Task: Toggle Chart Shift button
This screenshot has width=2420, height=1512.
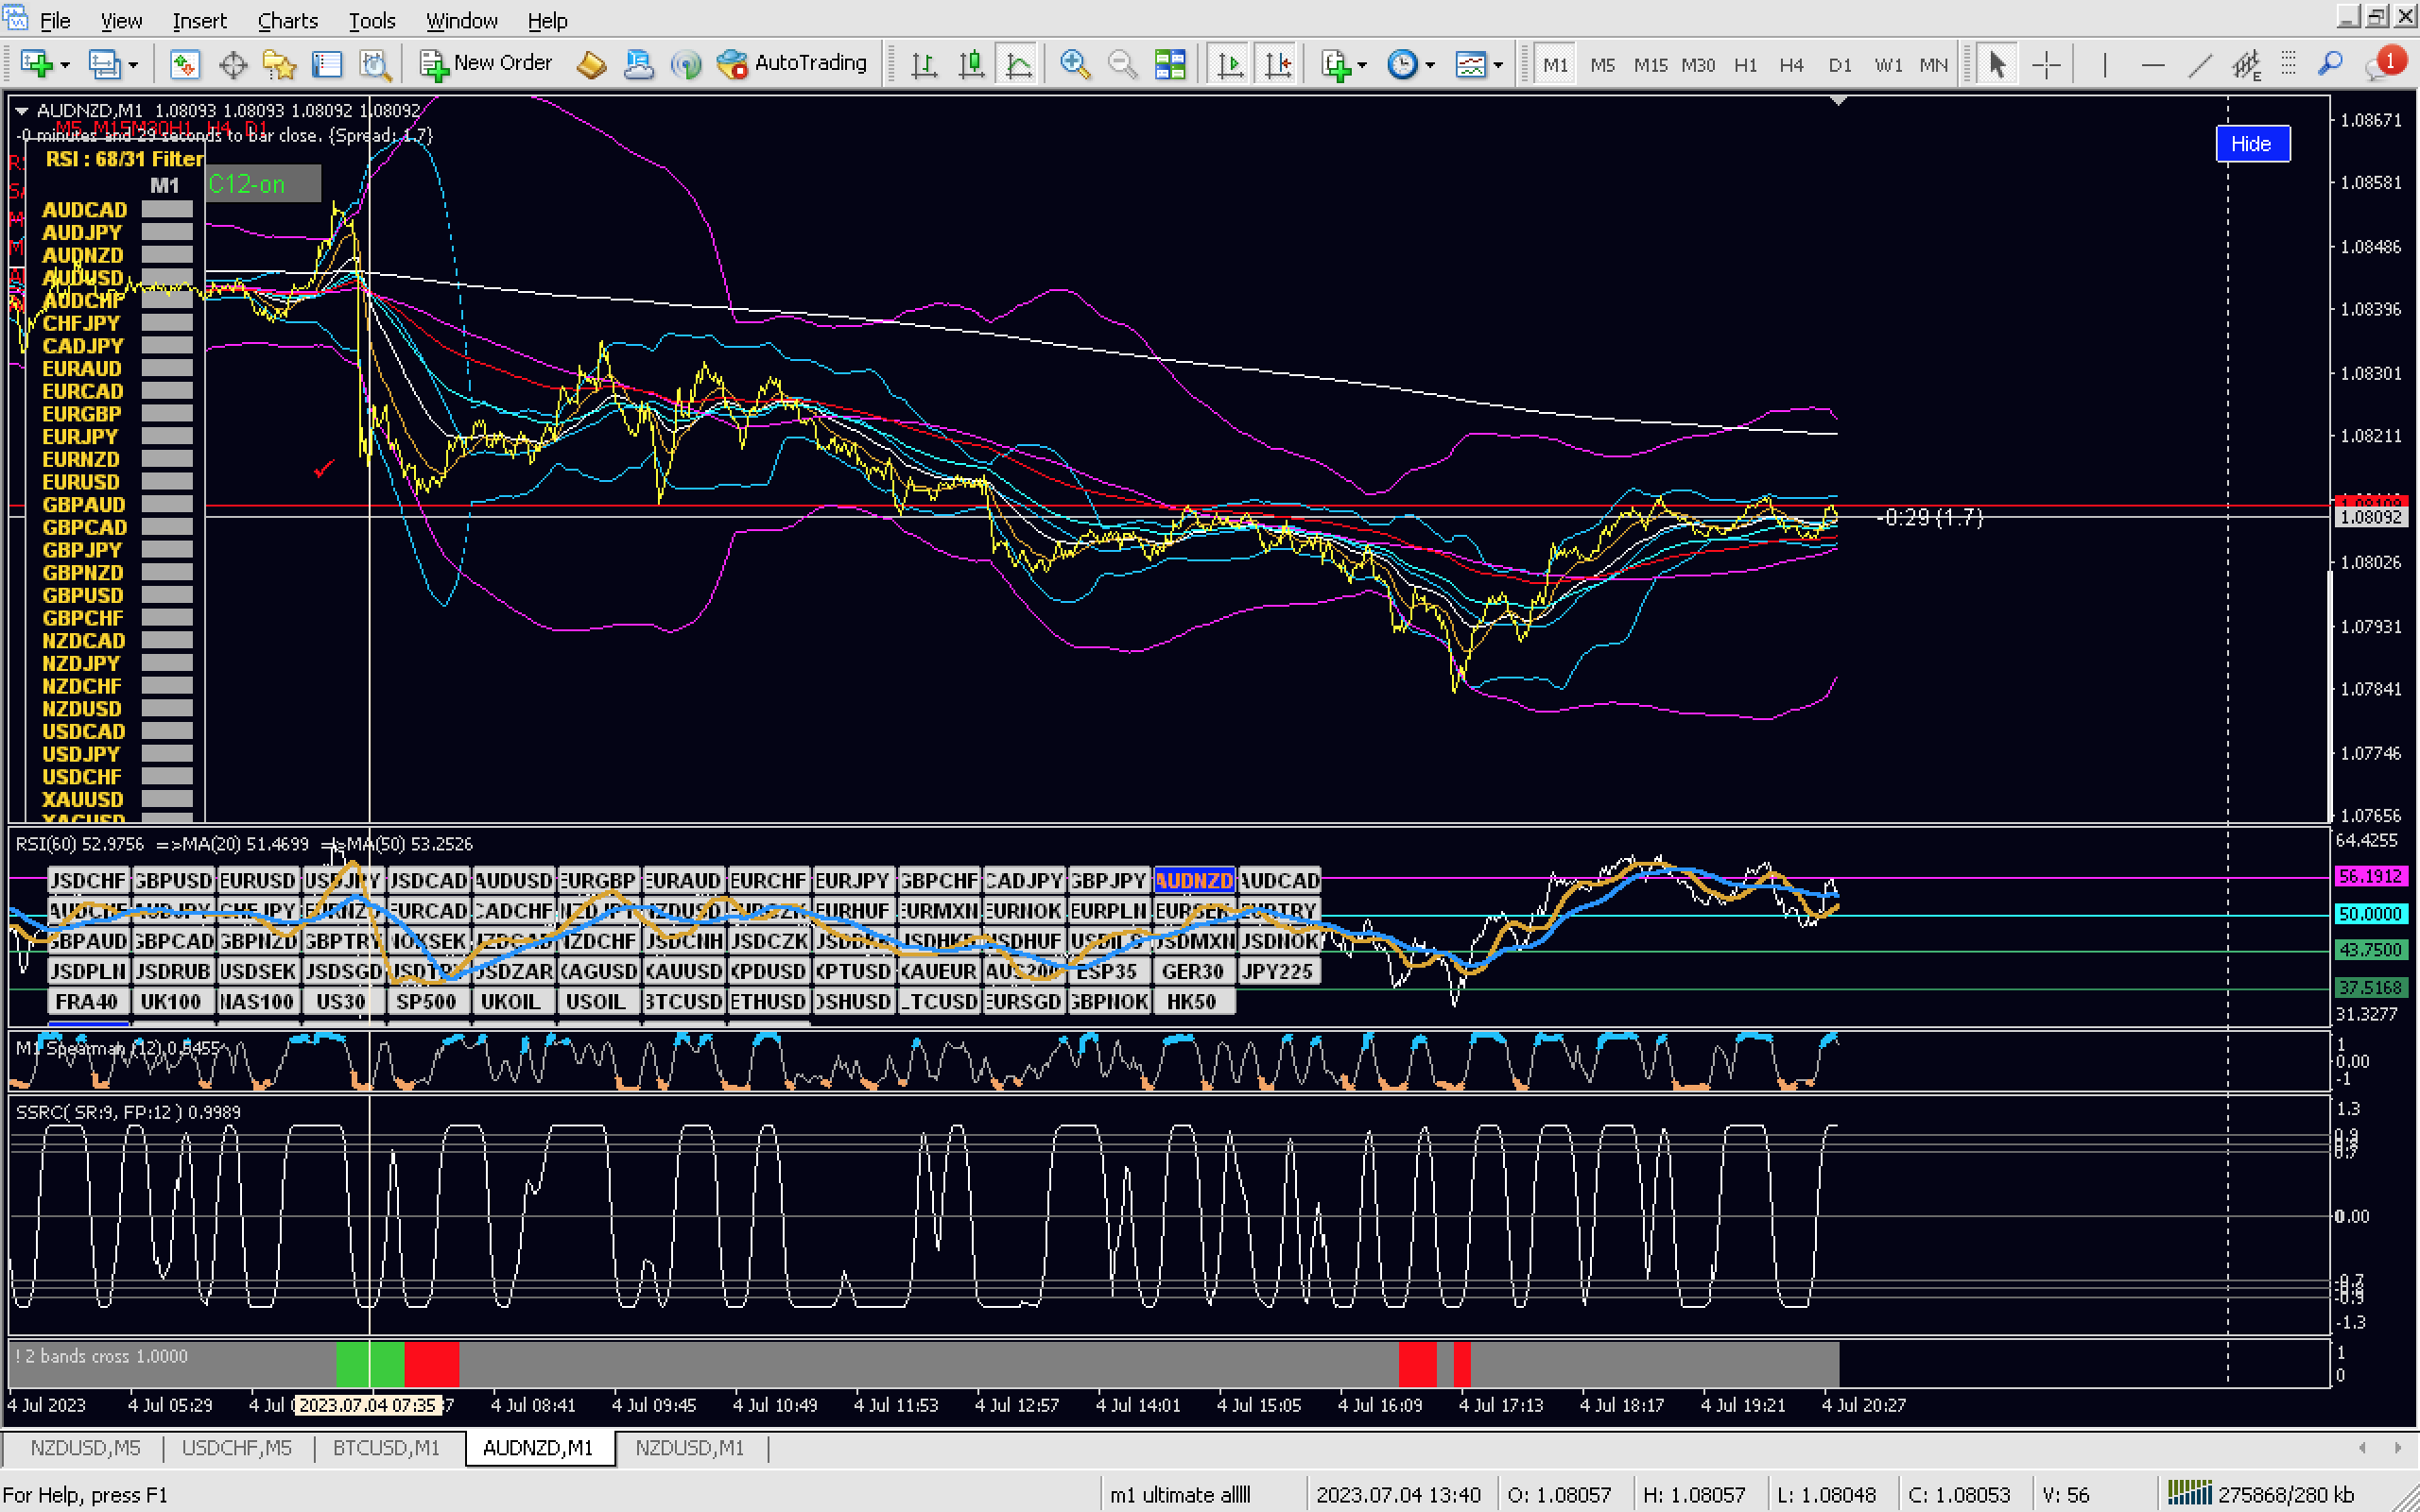Action: coord(1278,65)
